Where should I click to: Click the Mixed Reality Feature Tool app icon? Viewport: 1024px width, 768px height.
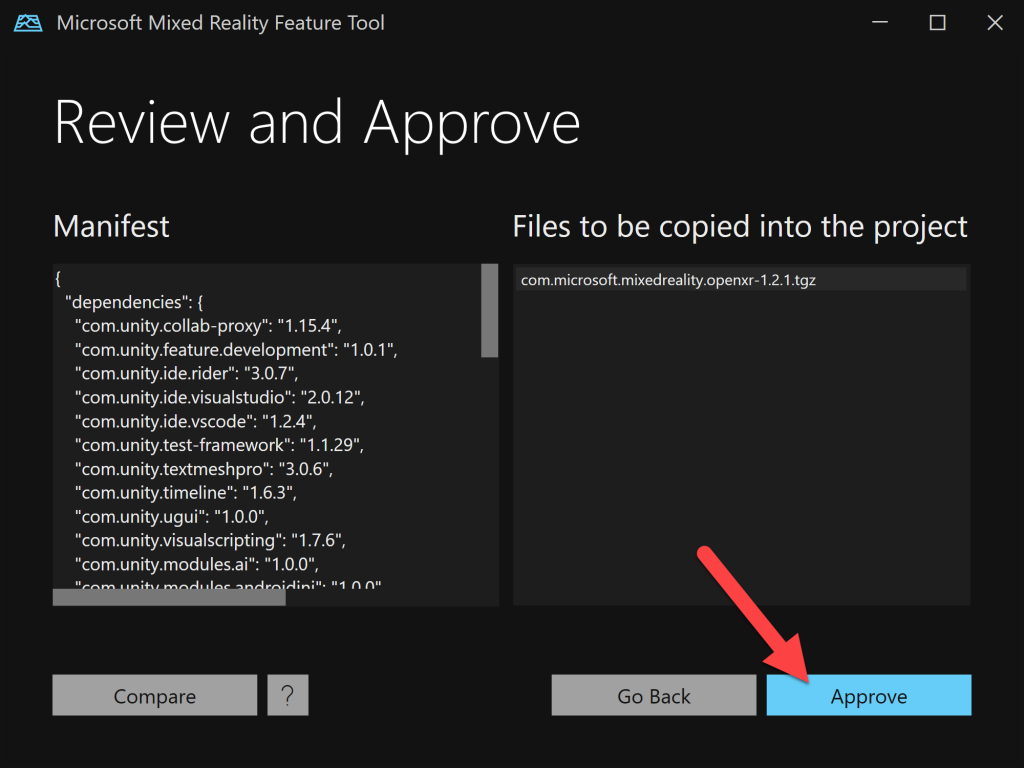pos(28,23)
